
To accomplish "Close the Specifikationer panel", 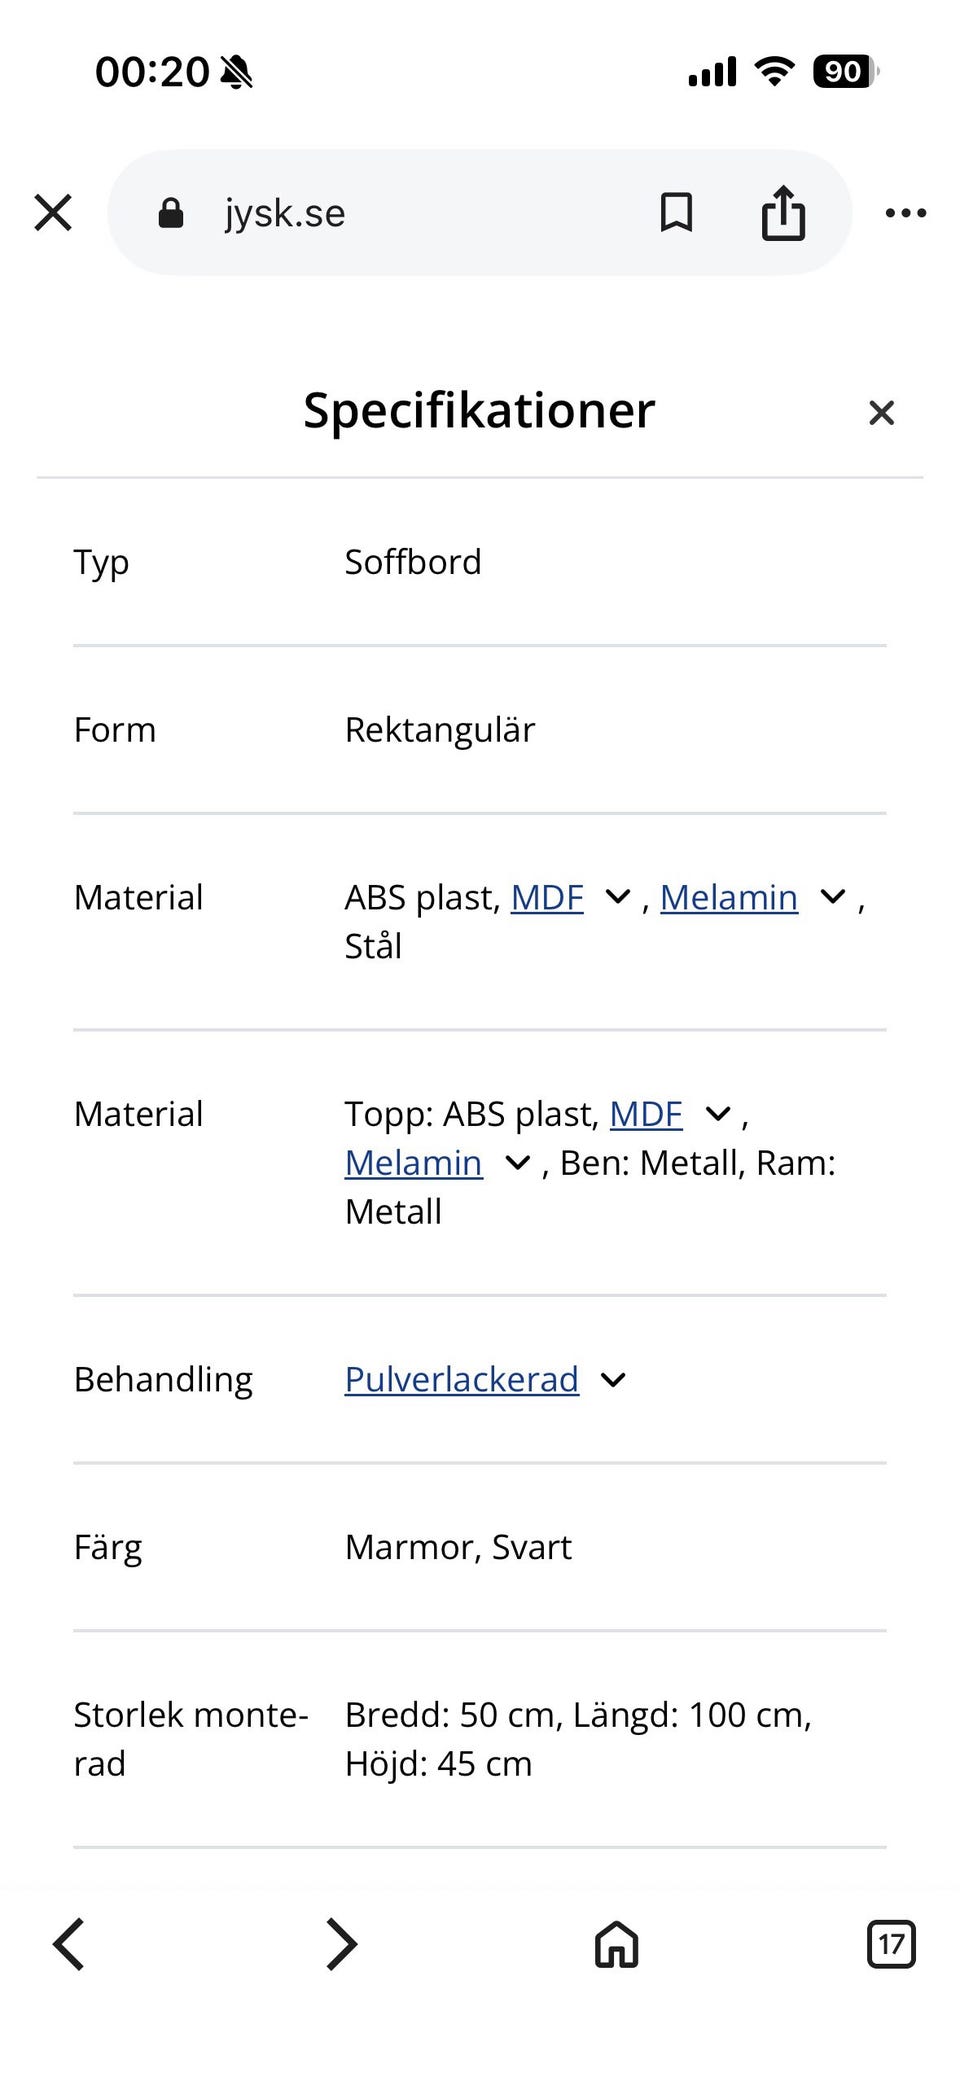I will pyautogui.click(x=881, y=412).
